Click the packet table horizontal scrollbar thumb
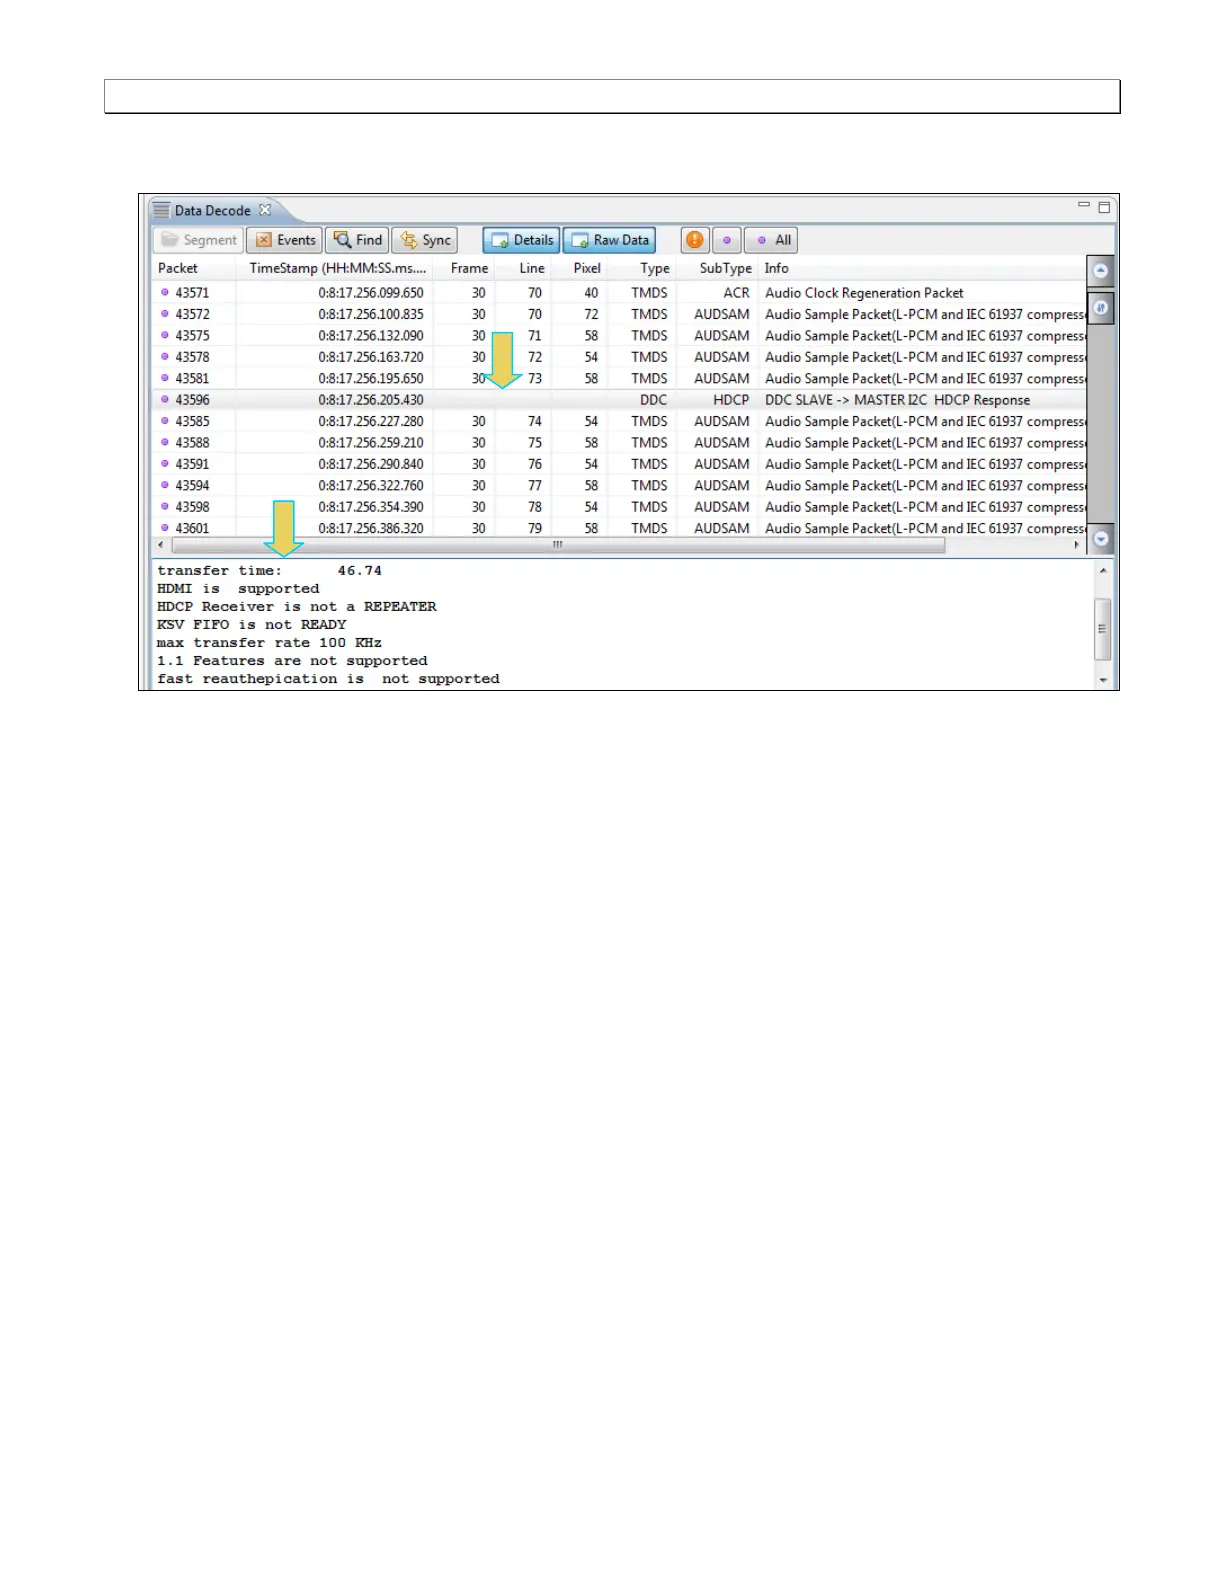This screenshot has height=1584, width=1224. (558, 545)
